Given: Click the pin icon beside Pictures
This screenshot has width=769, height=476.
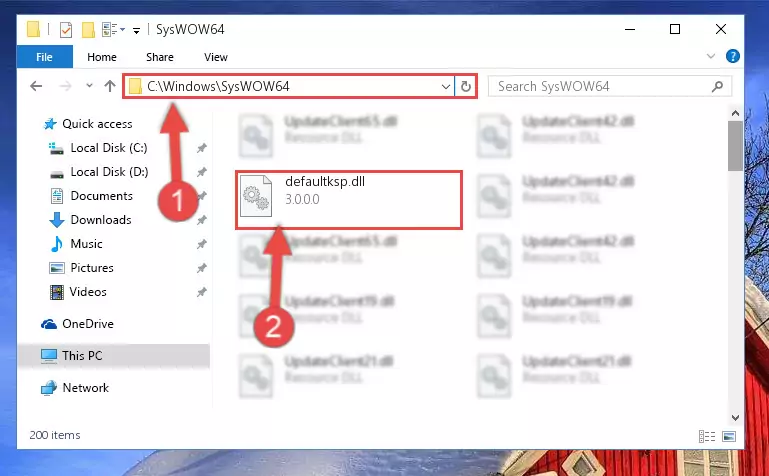Looking at the screenshot, I should point(202,268).
